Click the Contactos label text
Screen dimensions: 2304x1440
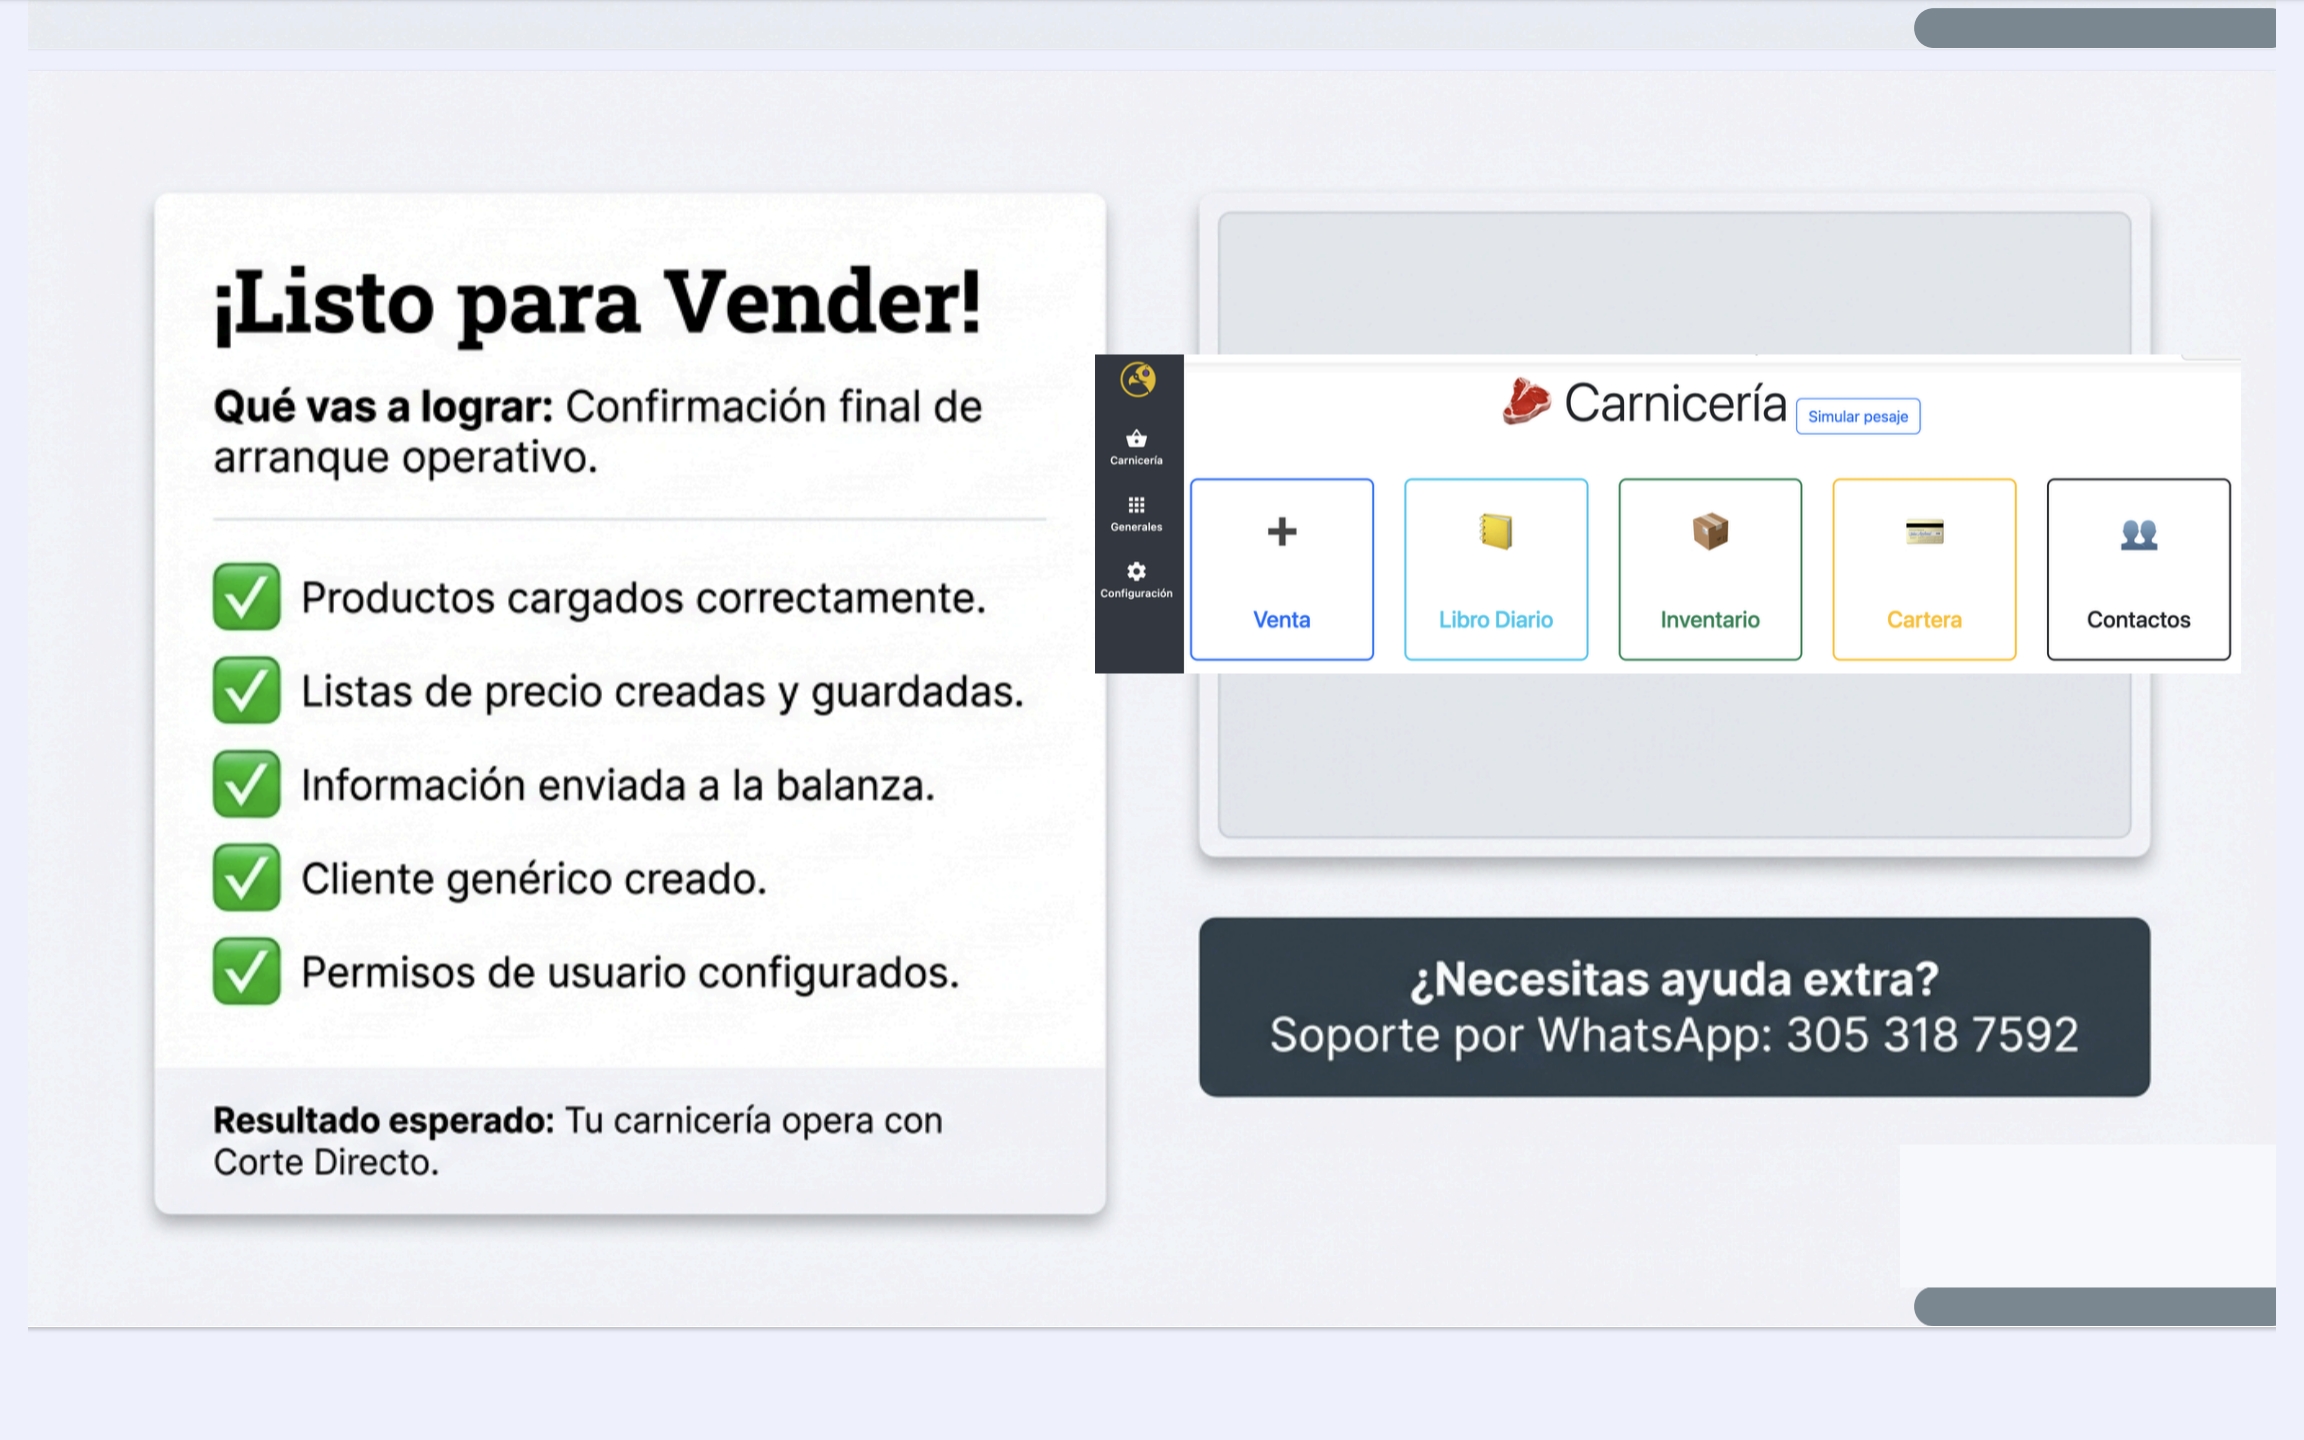click(x=2138, y=620)
